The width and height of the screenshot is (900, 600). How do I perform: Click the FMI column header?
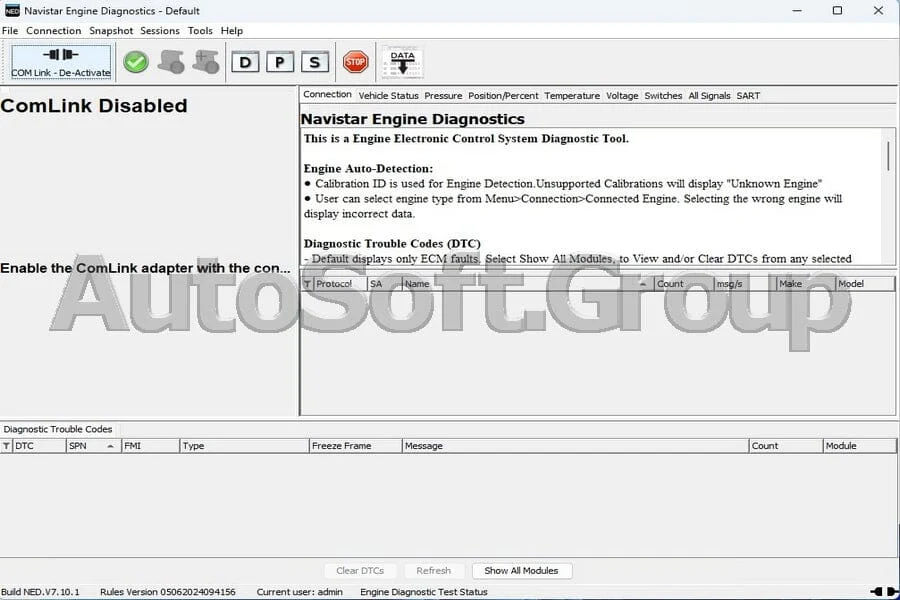point(150,446)
